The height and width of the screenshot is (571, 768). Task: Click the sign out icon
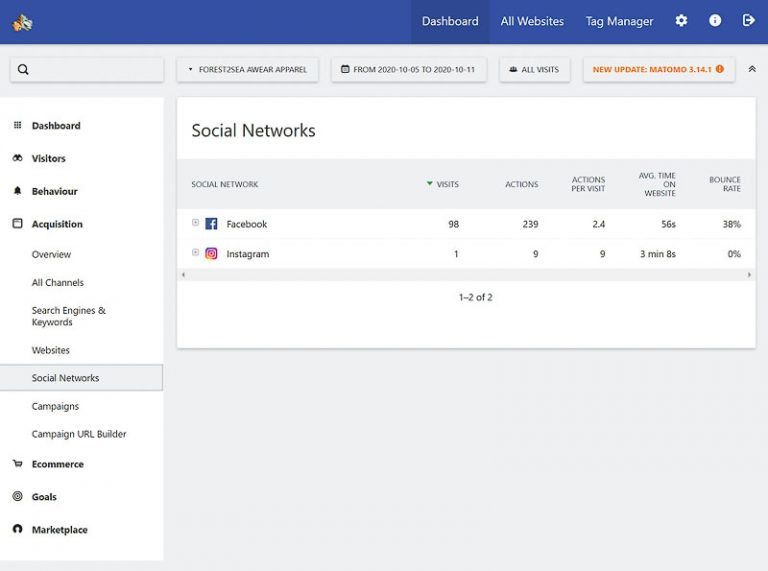point(749,21)
